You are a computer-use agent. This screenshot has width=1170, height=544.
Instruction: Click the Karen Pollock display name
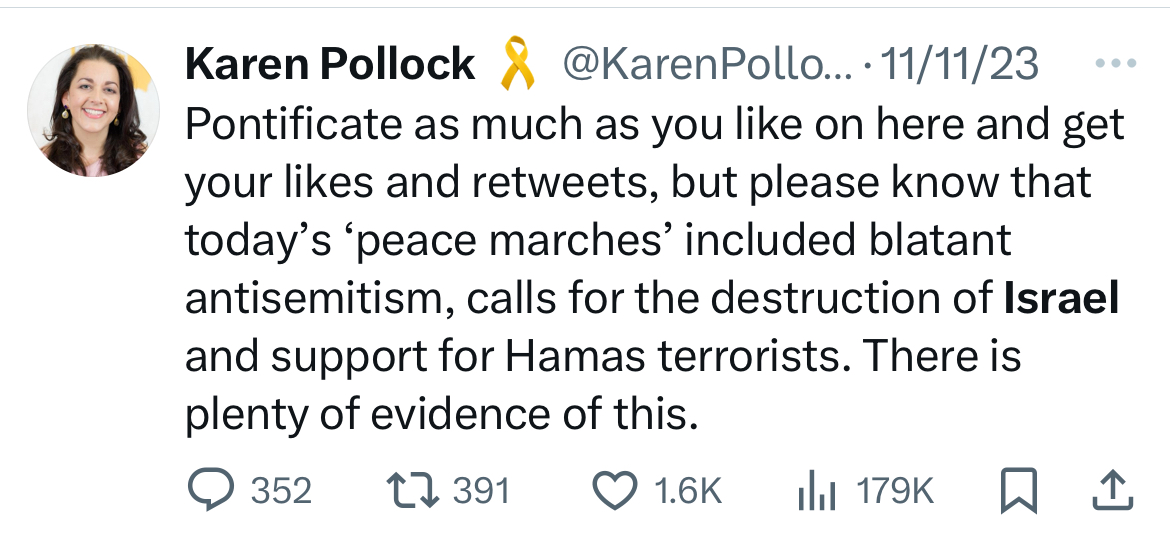coord(330,64)
